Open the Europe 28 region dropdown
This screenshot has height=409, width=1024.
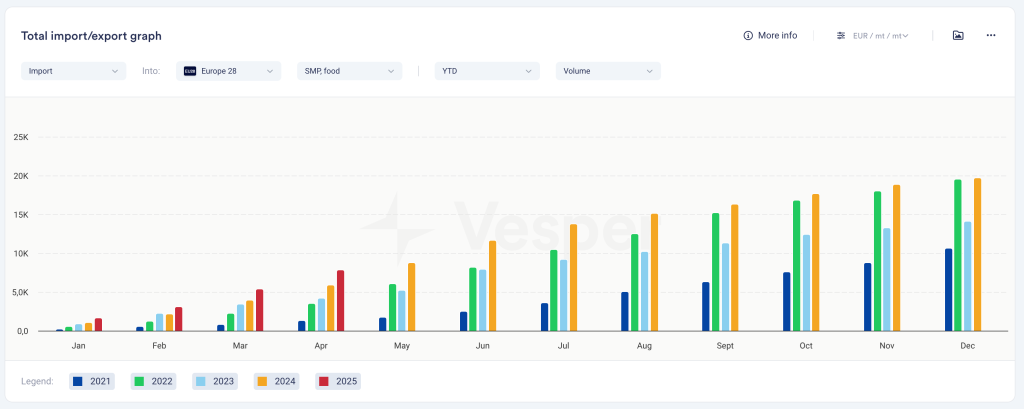click(229, 71)
